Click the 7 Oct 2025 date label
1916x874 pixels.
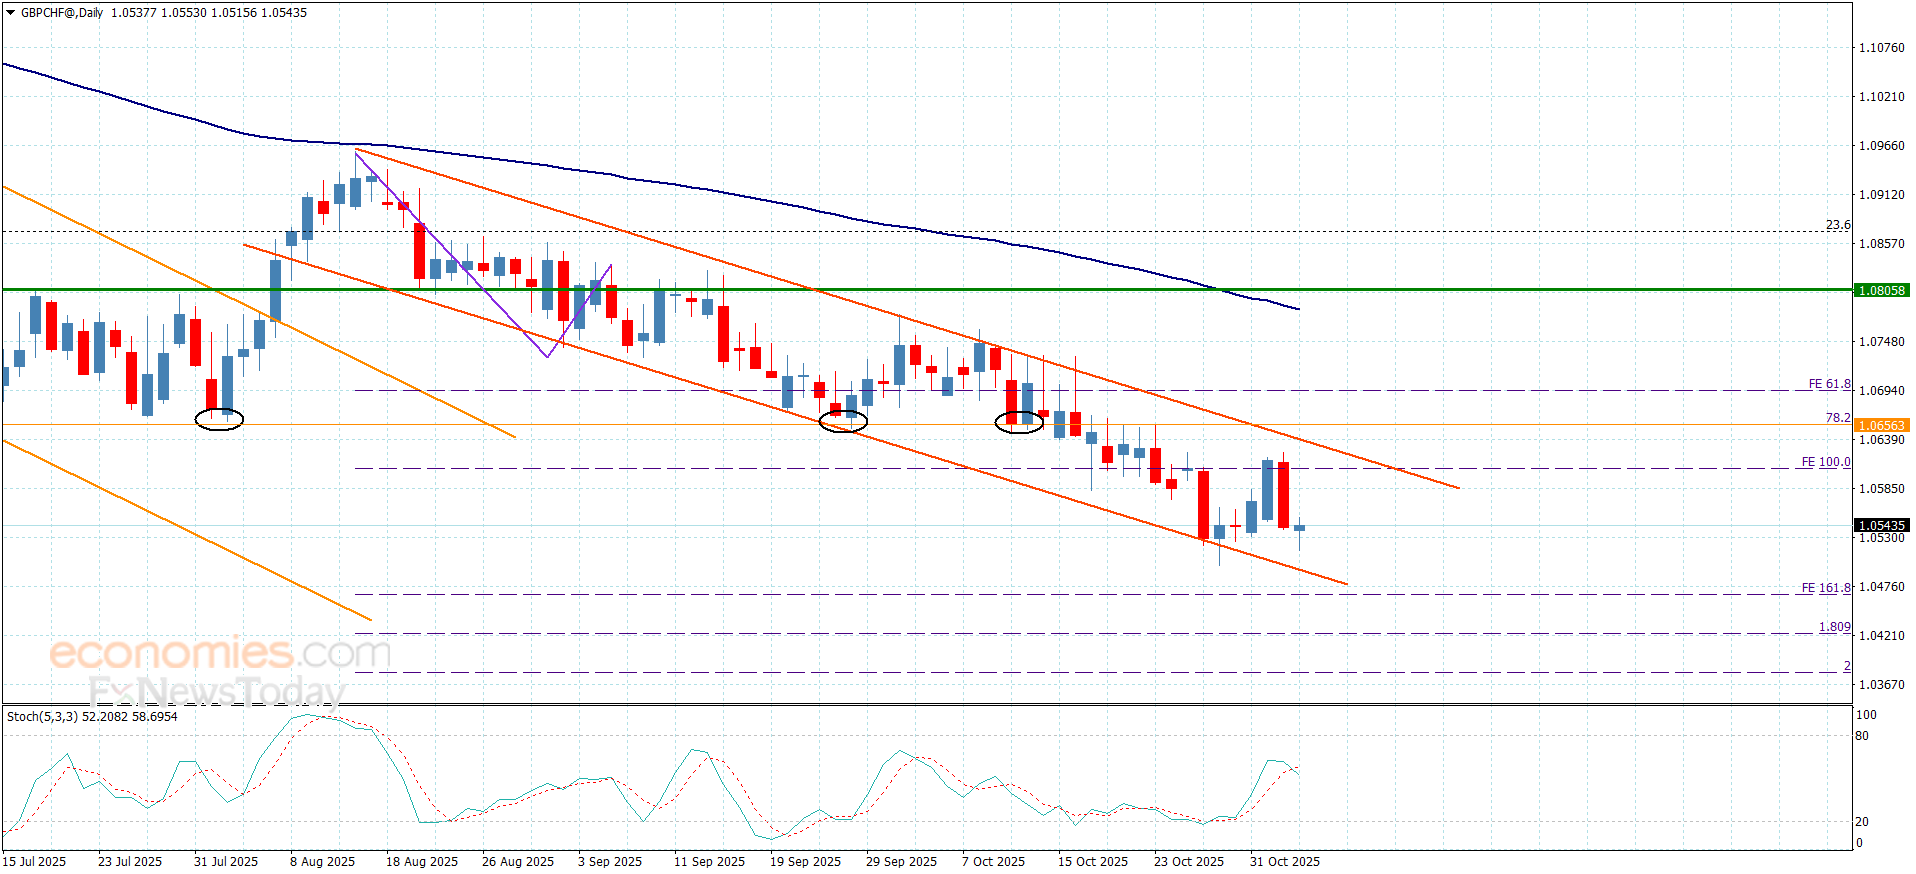(x=994, y=862)
